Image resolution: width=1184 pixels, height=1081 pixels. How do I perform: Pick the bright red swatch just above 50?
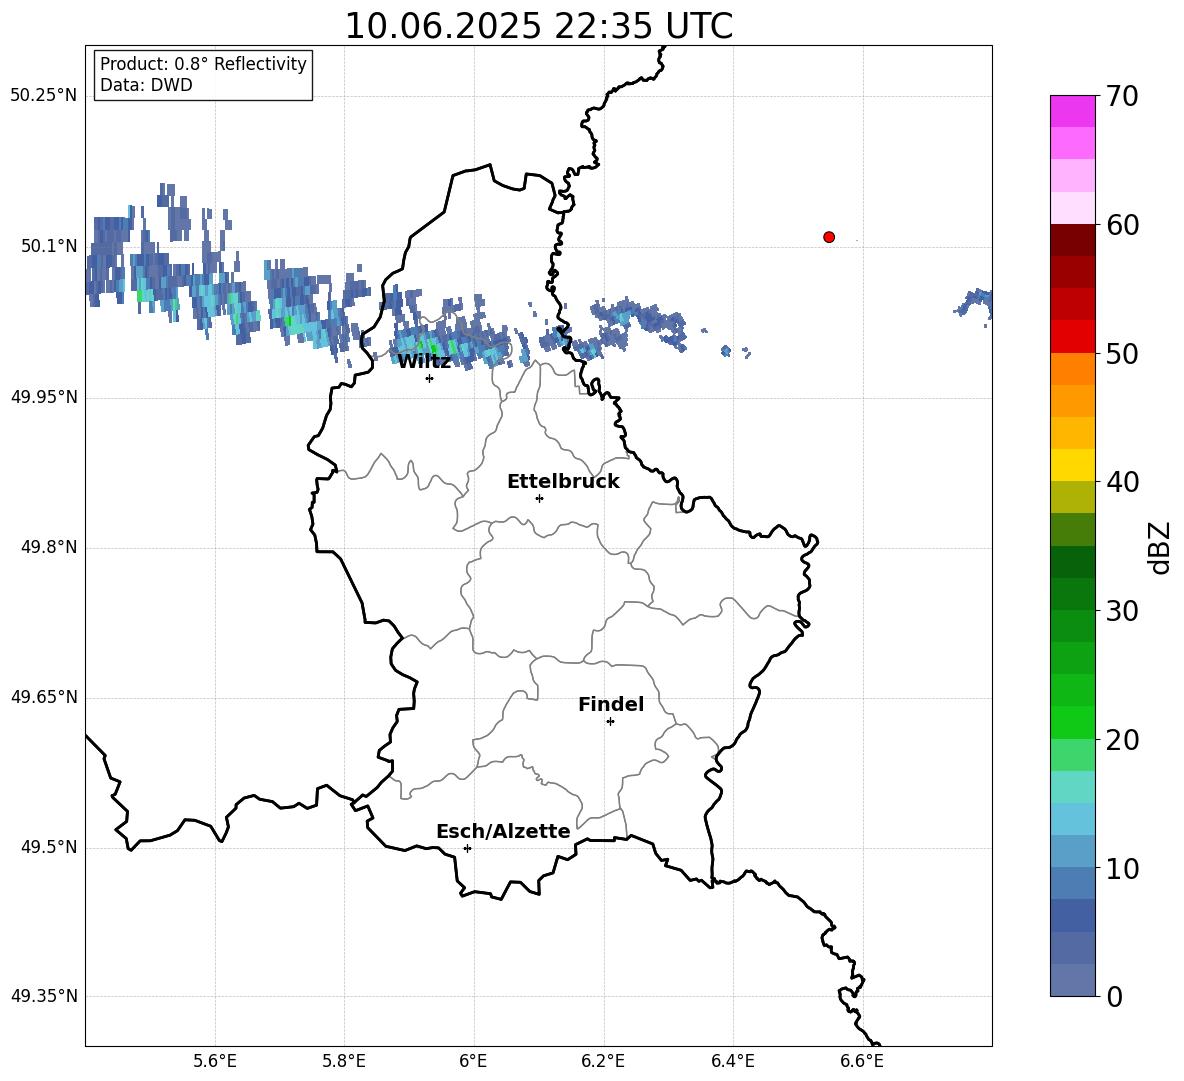(x=1073, y=337)
